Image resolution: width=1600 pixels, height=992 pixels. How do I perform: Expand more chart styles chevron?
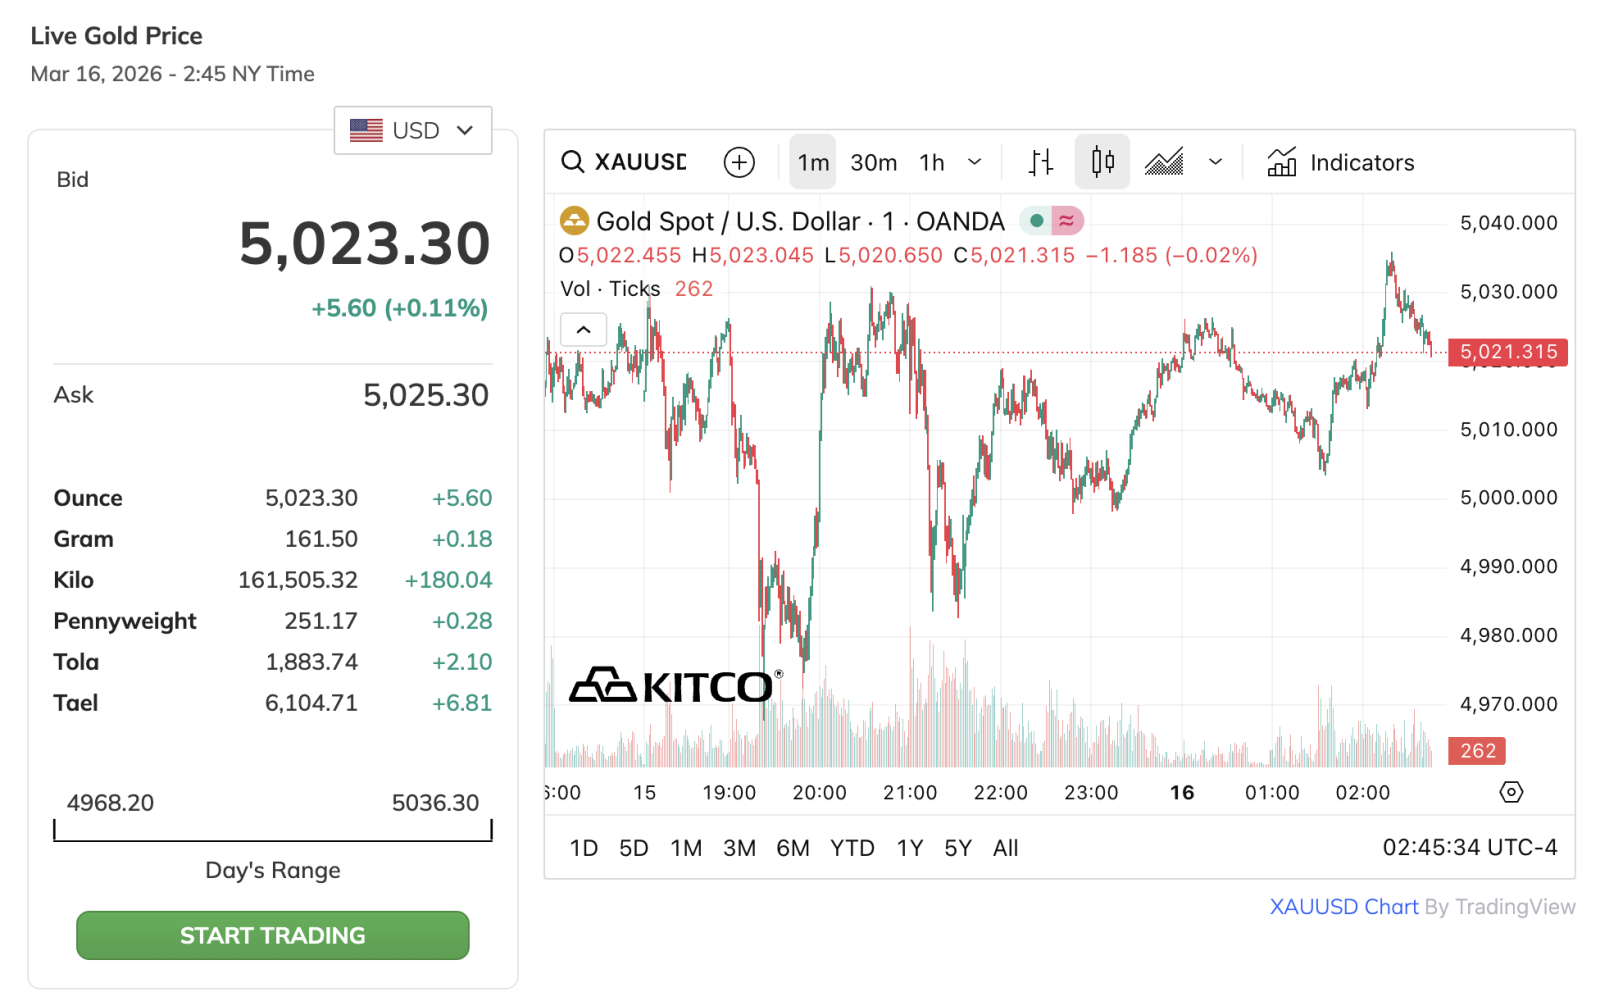pyautogui.click(x=1215, y=162)
